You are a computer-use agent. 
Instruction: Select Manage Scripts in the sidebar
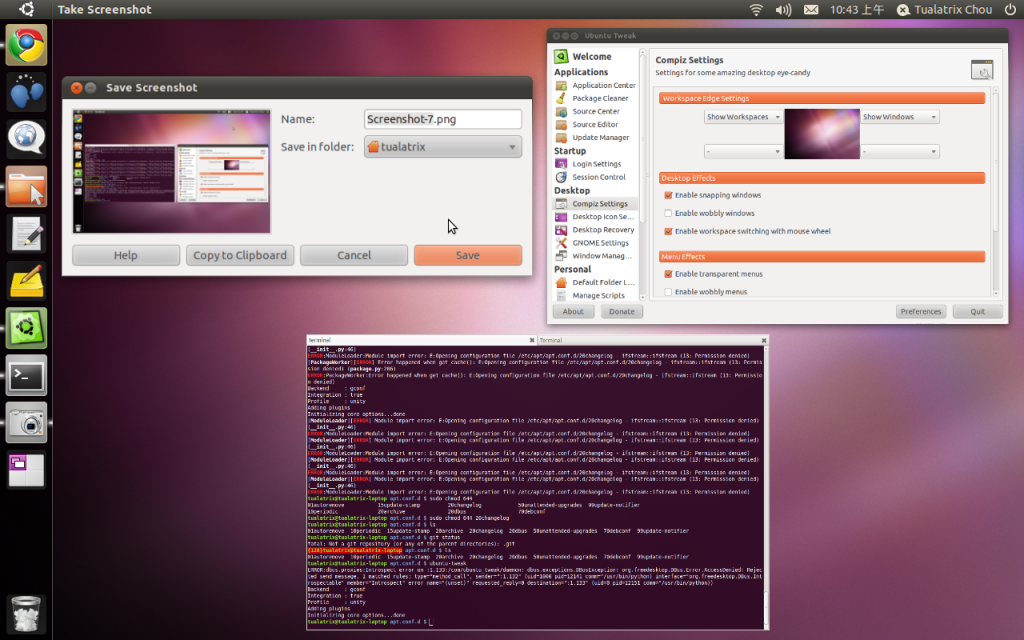click(x=595, y=296)
